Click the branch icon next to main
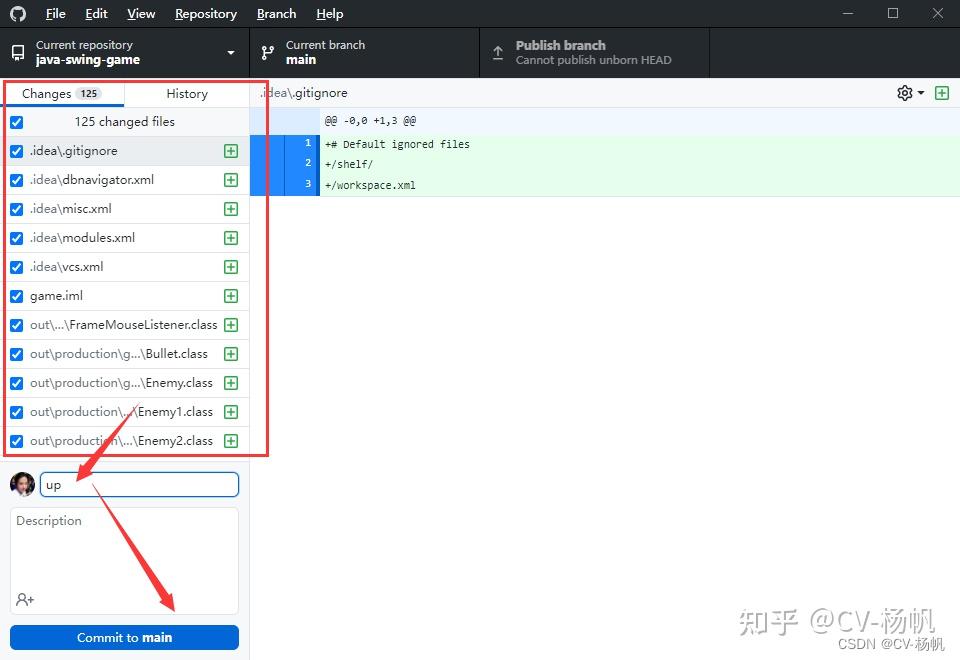Viewport: 960px width, 660px height. coord(268,52)
